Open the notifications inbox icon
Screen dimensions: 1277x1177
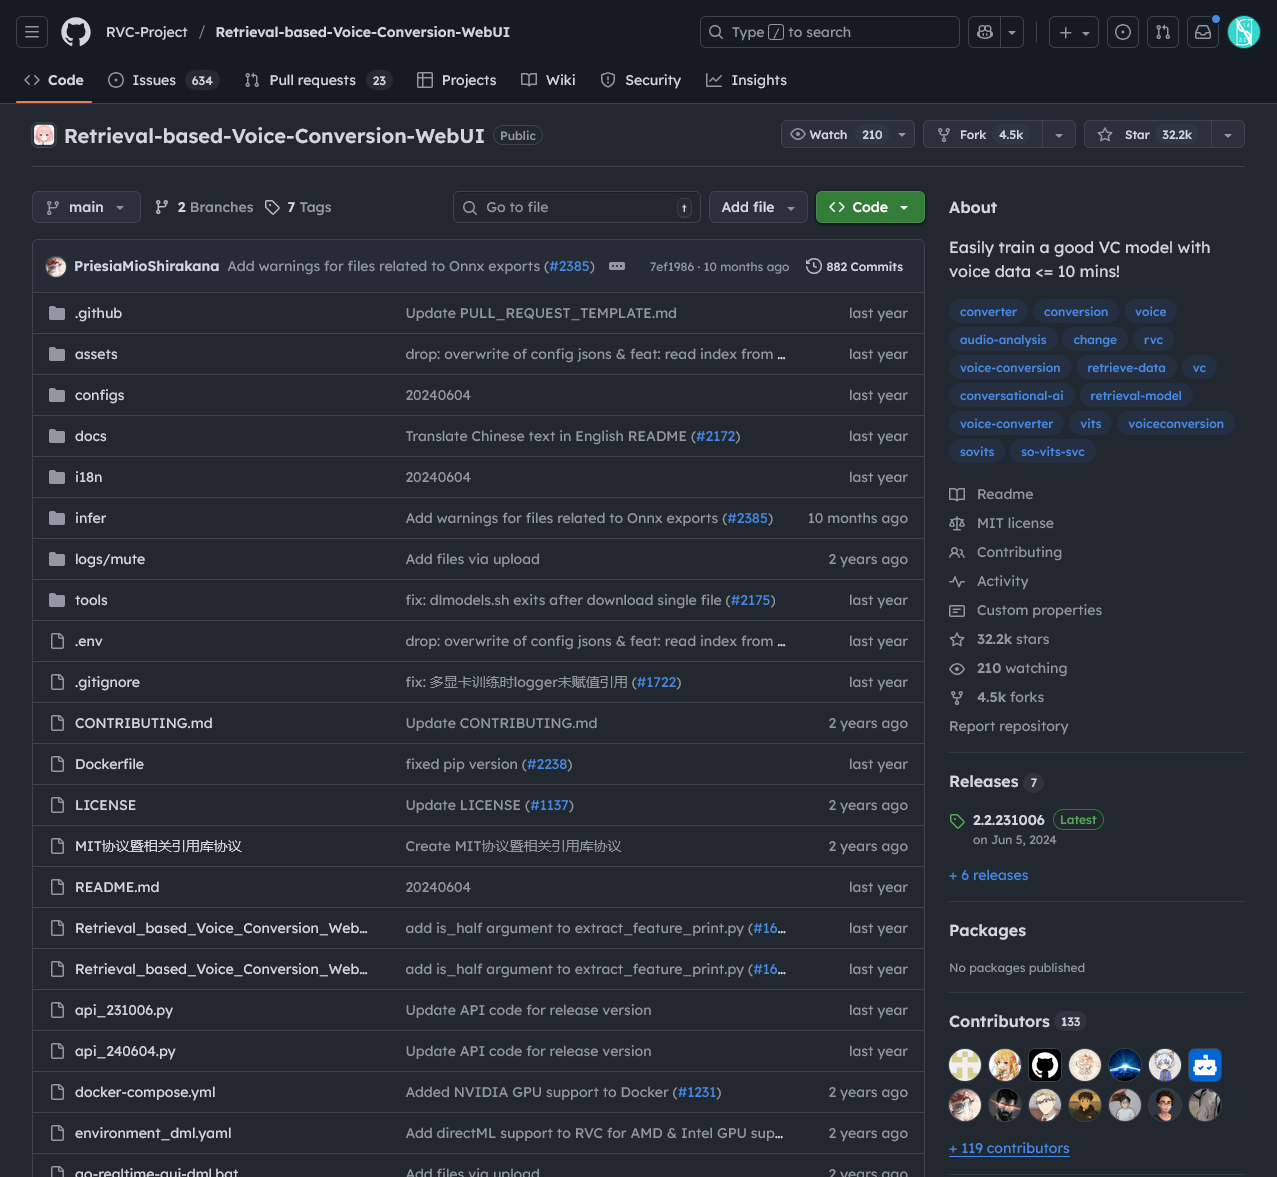coord(1203,32)
